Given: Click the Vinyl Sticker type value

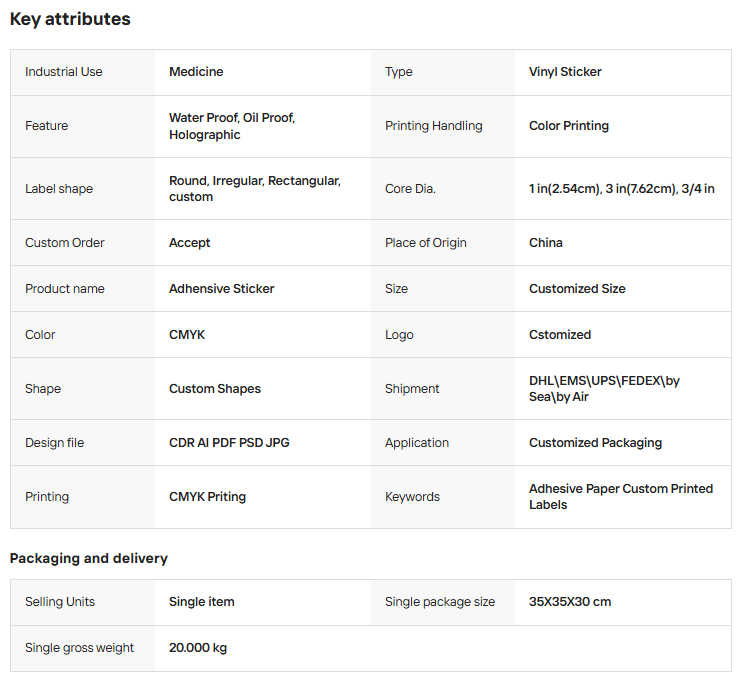Looking at the screenshot, I should point(565,72).
